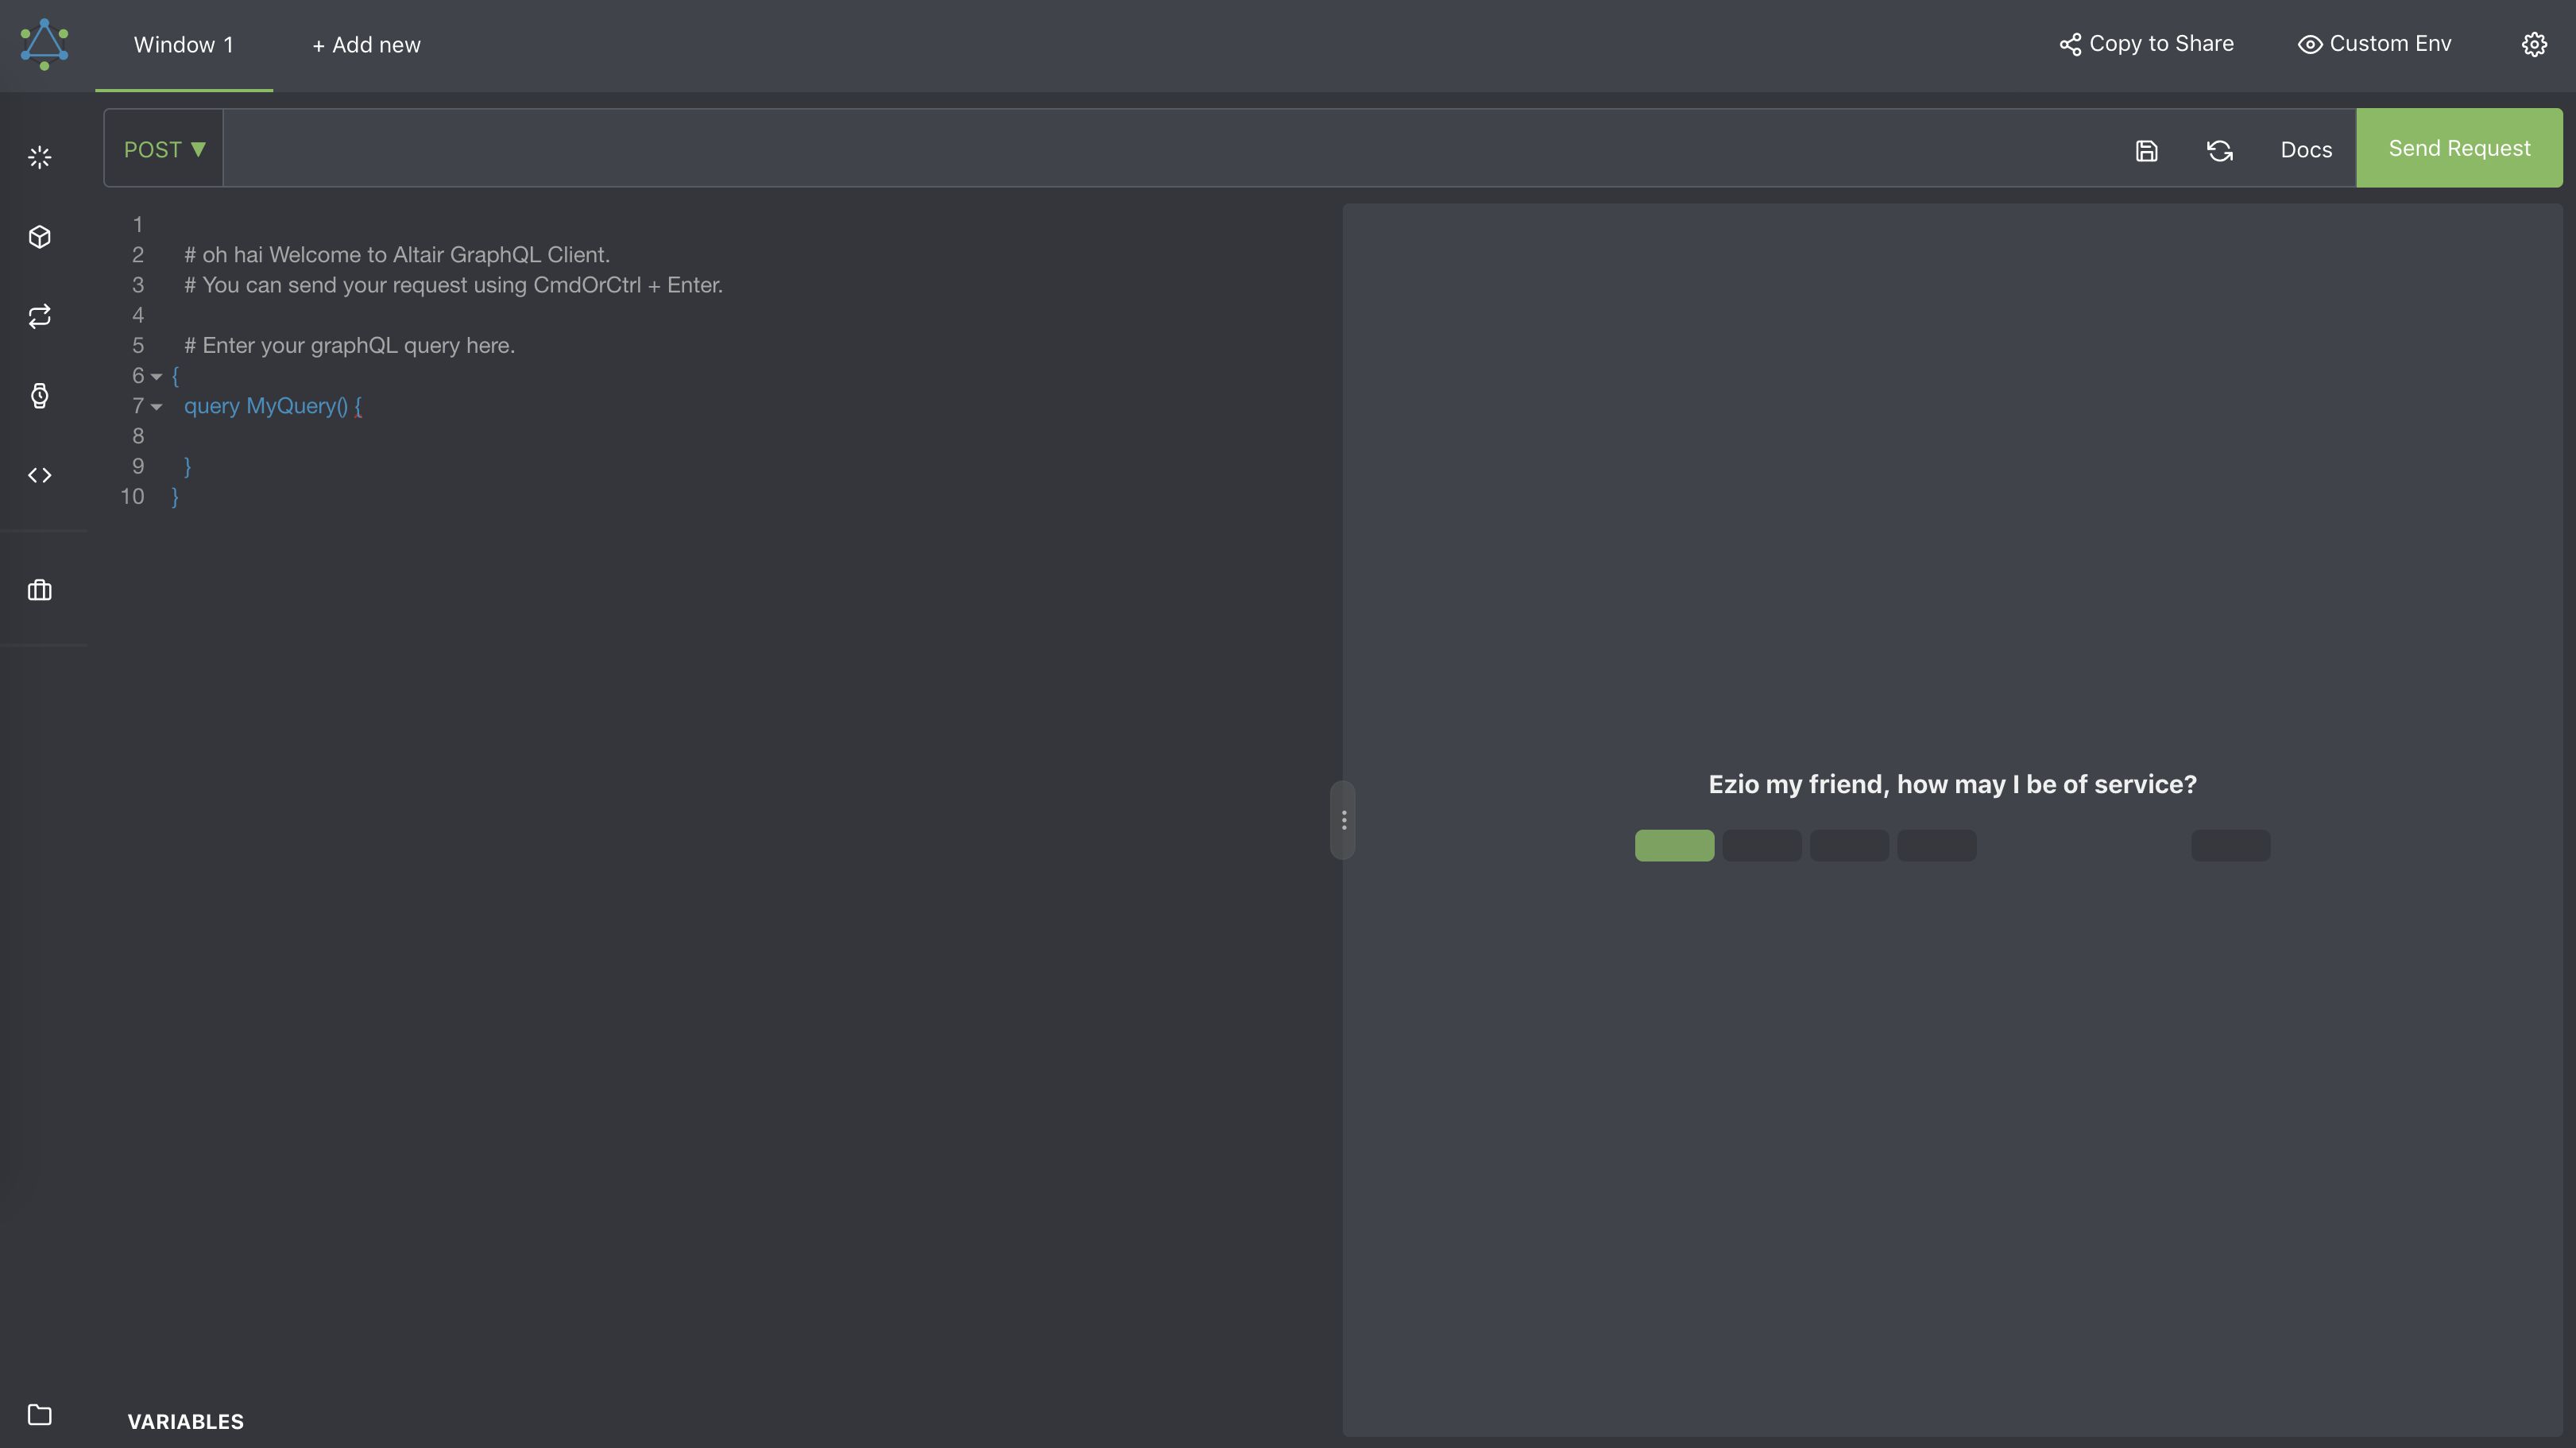Viewport: 2576px width, 1448px height.
Task: Open the Docs panel
Action: click(2305, 150)
